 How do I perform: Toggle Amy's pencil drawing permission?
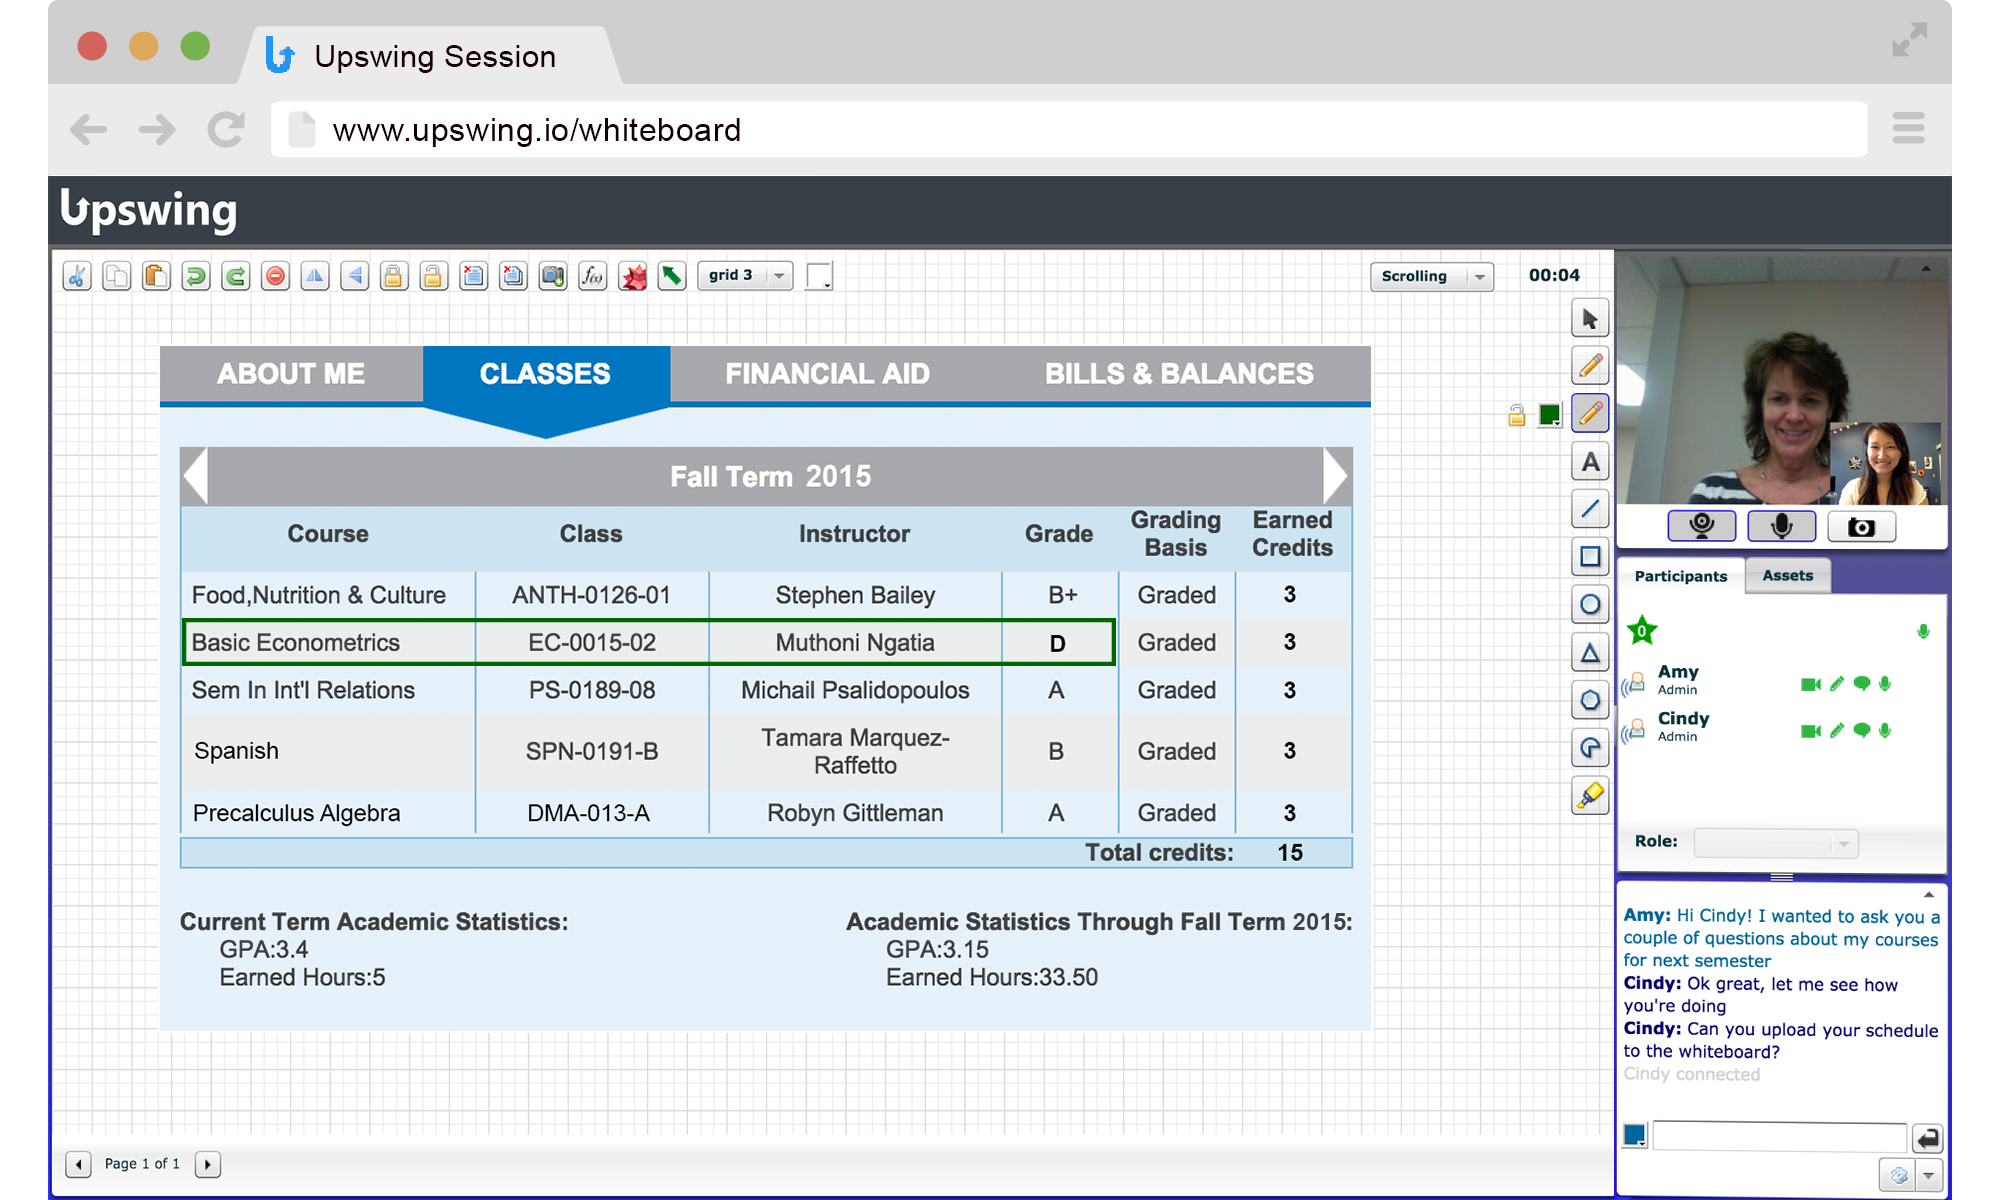[1837, 684]
